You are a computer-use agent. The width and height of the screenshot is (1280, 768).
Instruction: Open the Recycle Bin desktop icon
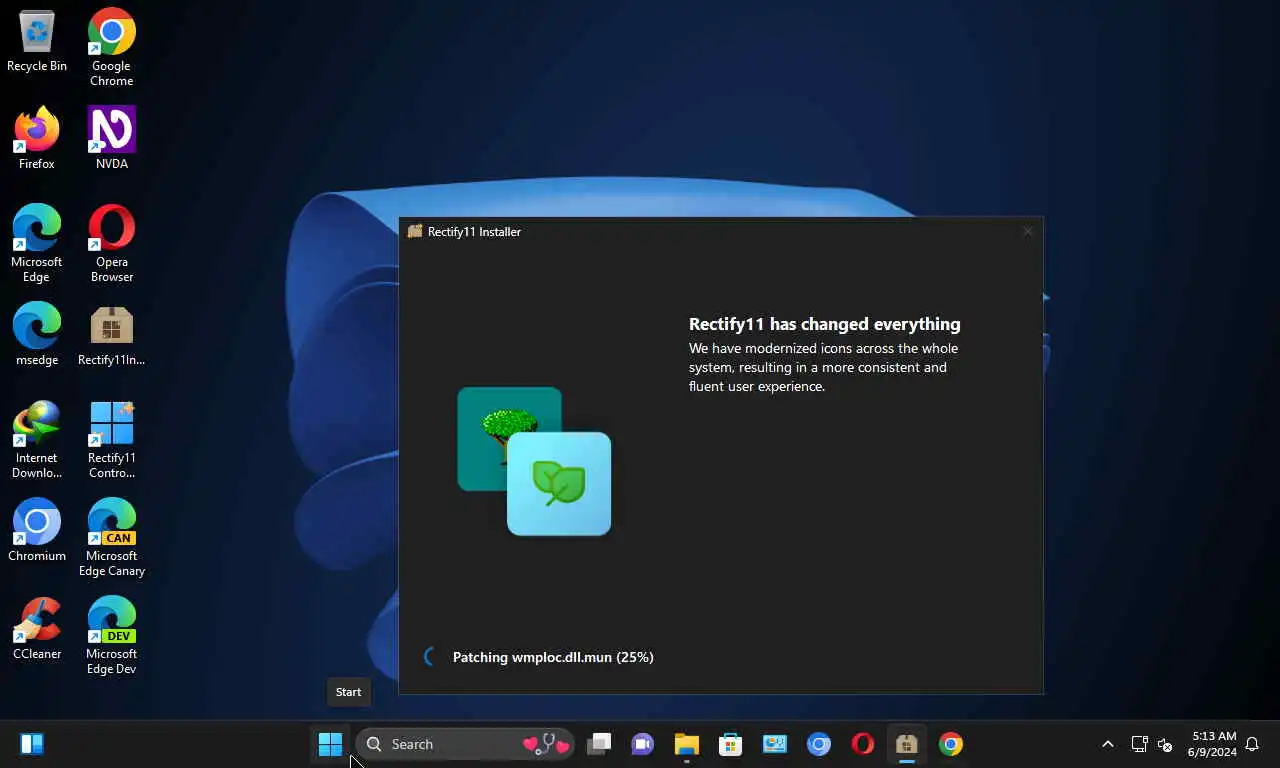(x=37, y=42)
